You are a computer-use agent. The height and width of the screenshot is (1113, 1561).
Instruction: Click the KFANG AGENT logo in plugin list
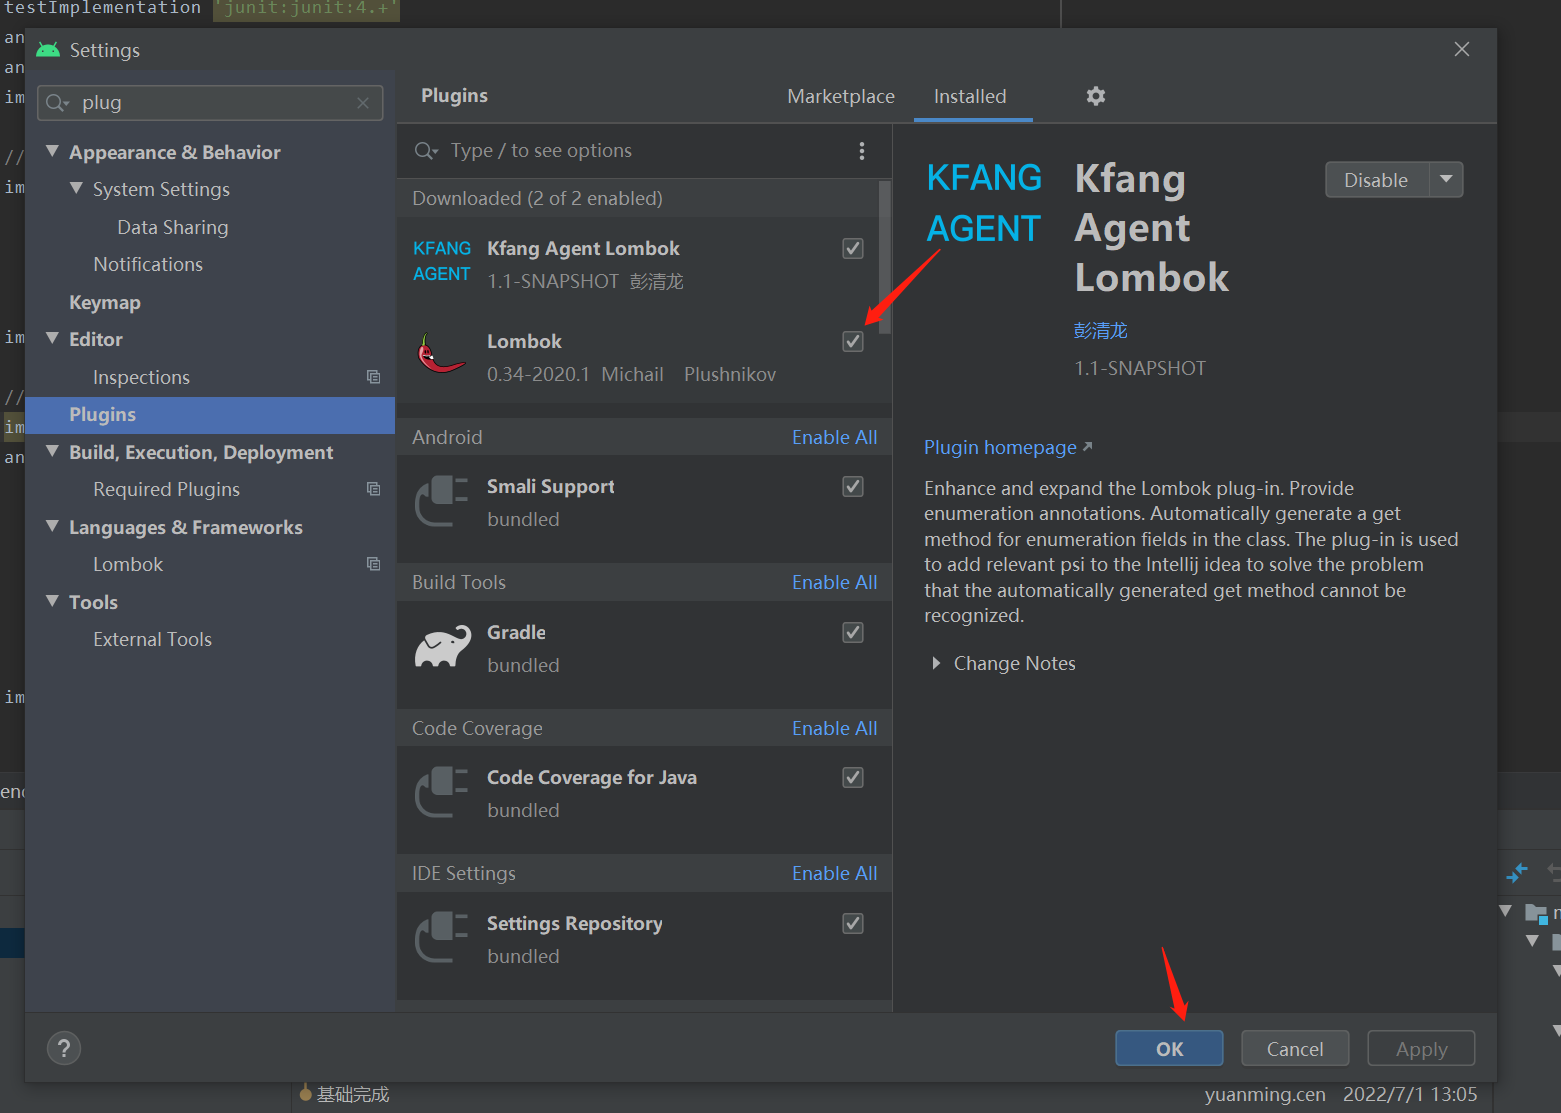tap(442, 261)
